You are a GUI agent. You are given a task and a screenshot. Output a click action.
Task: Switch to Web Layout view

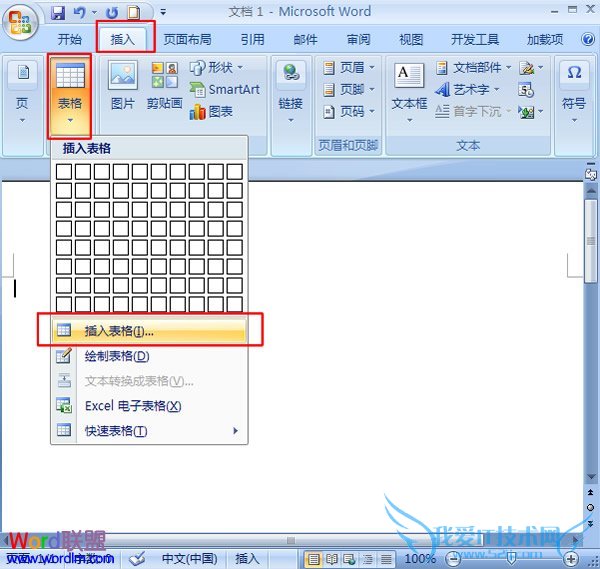point(349,559)
